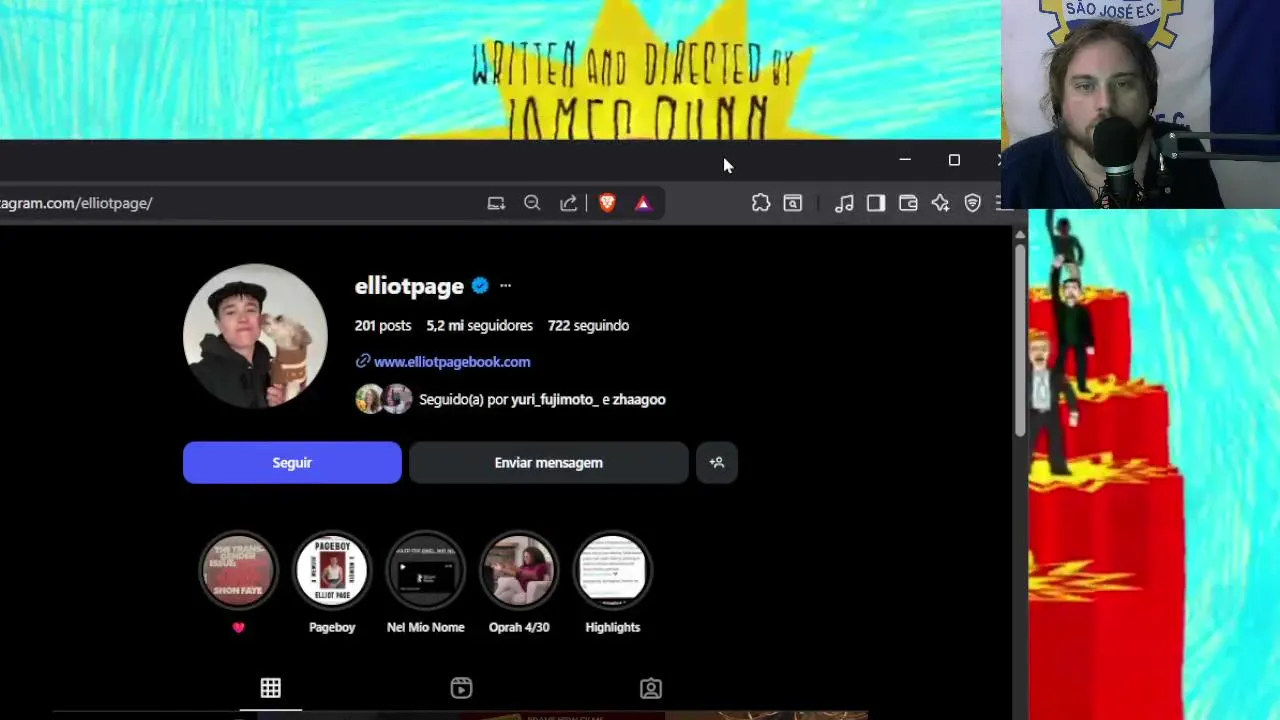This screenshot has width=1280, height=720.
Task: Click the scrollbar up arrow
Action: (1020, 234)
